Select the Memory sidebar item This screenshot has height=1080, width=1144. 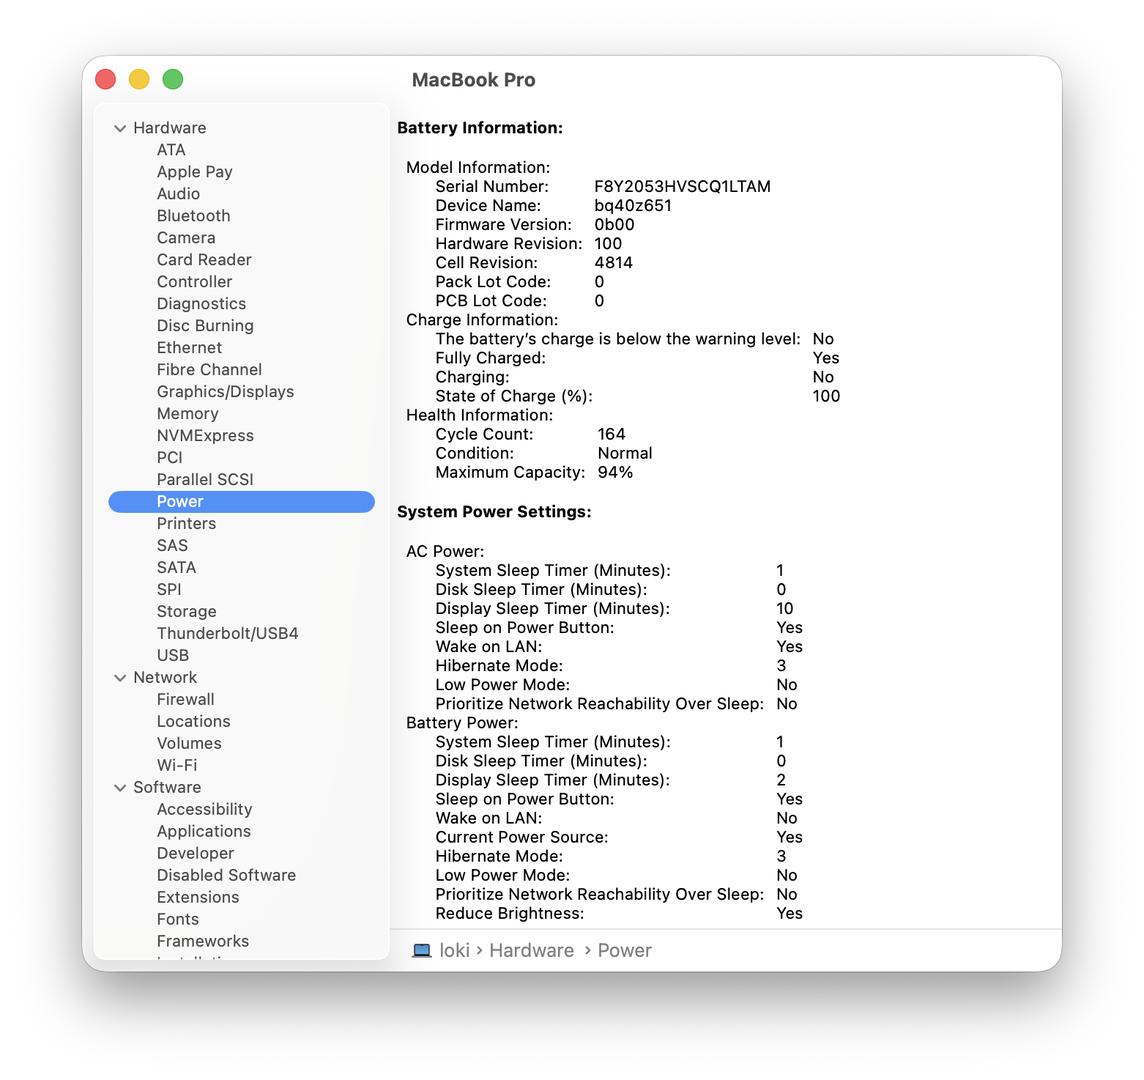(187, 414)
